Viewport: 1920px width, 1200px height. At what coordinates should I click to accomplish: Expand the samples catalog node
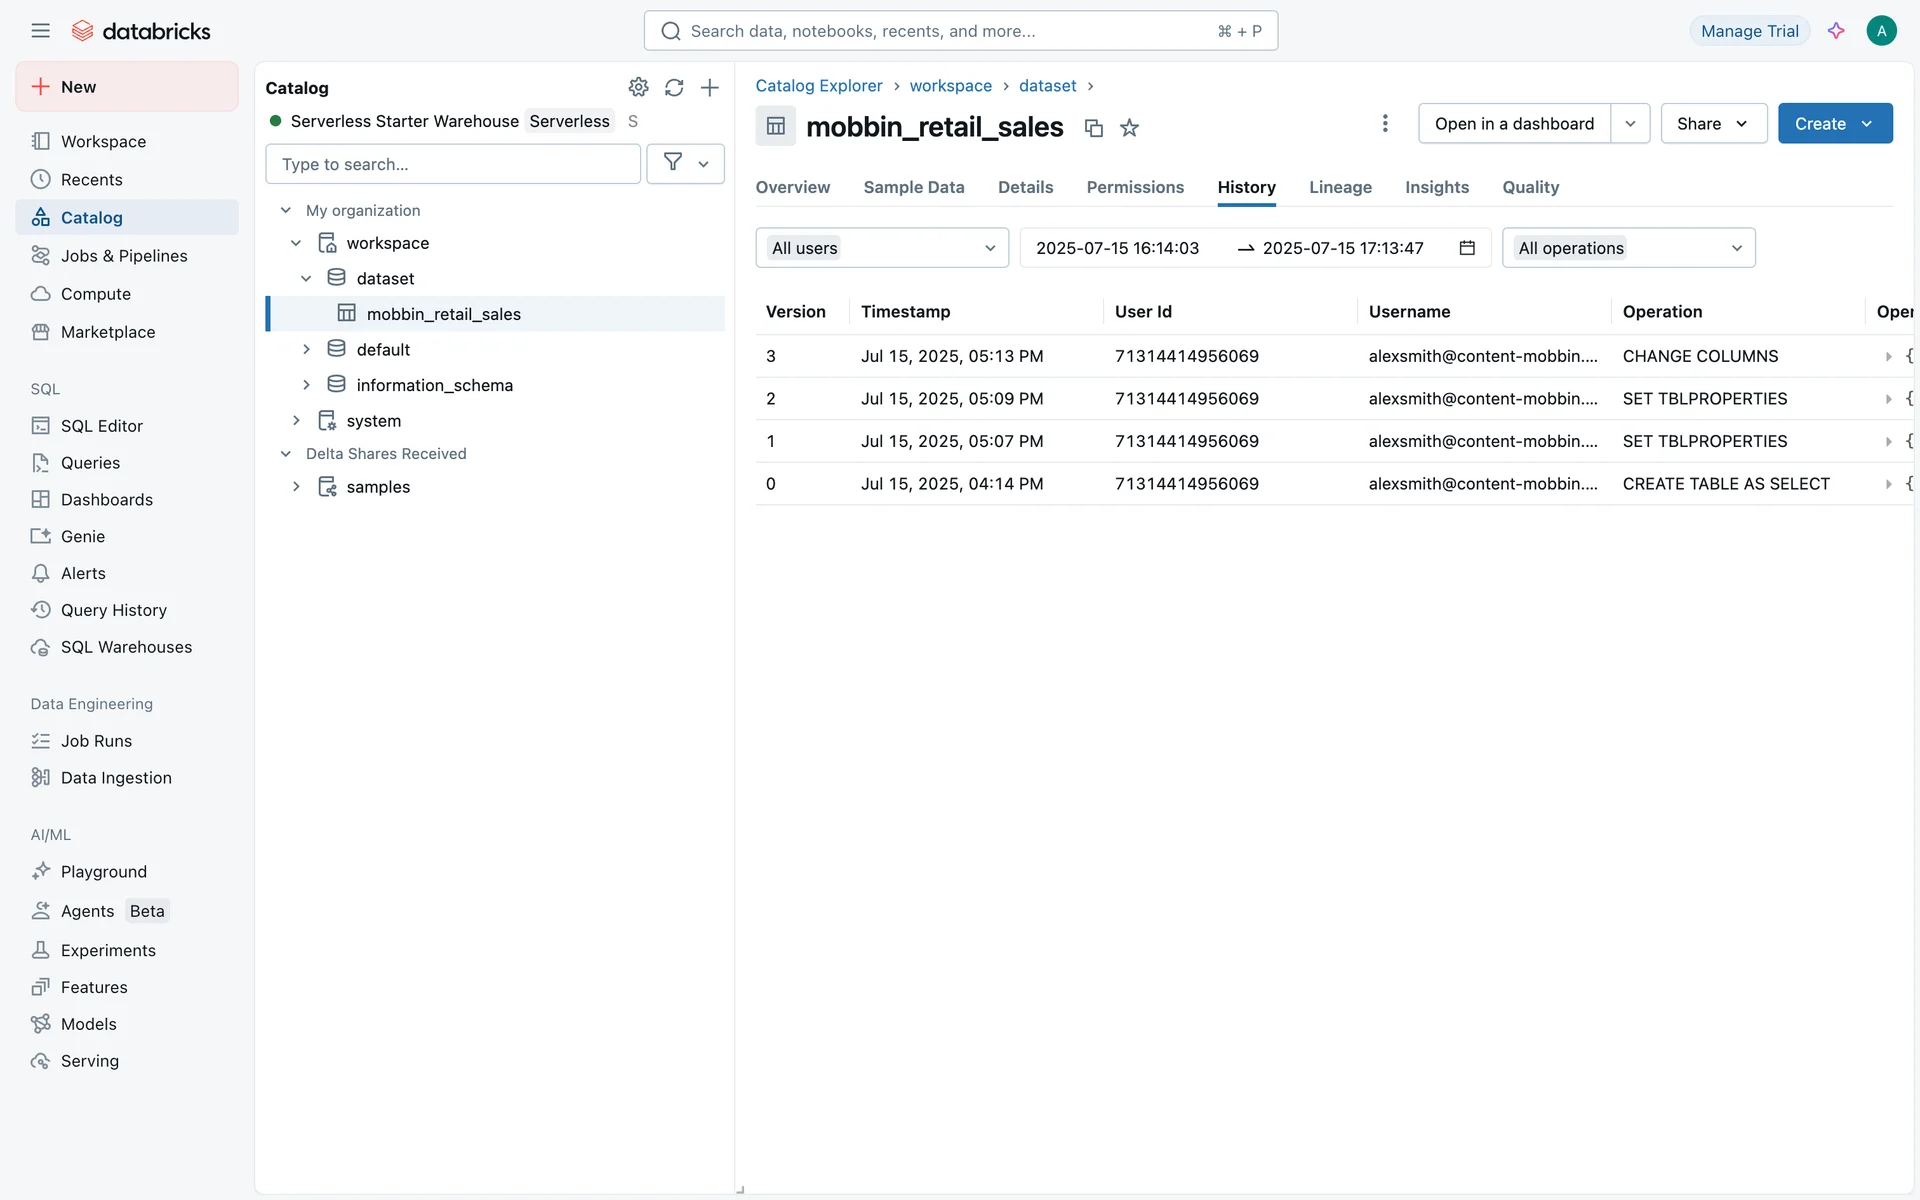pos(296,487)
